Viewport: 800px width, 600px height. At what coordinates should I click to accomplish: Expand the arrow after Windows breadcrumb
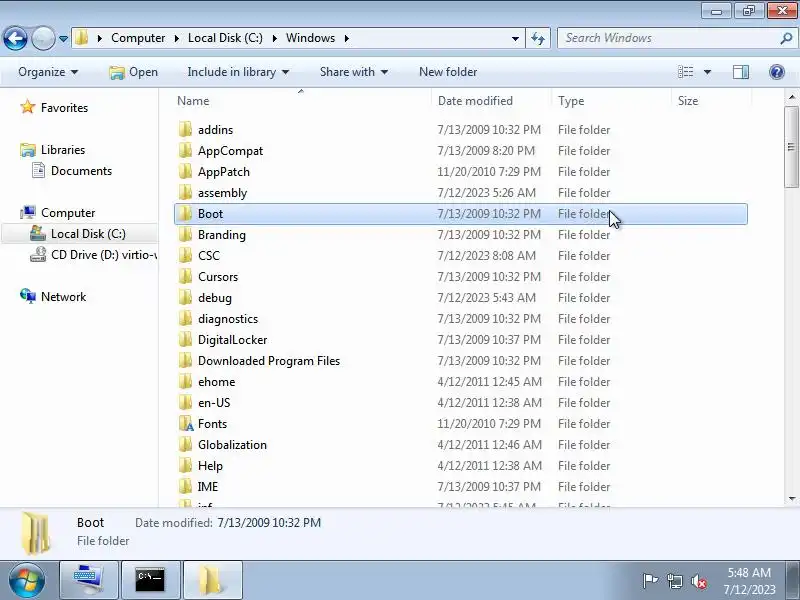tap(347, 38)
